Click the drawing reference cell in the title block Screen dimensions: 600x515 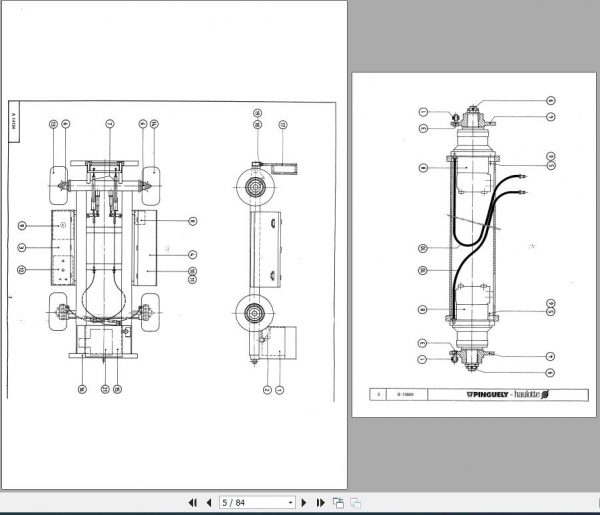(x=406, y=394)
